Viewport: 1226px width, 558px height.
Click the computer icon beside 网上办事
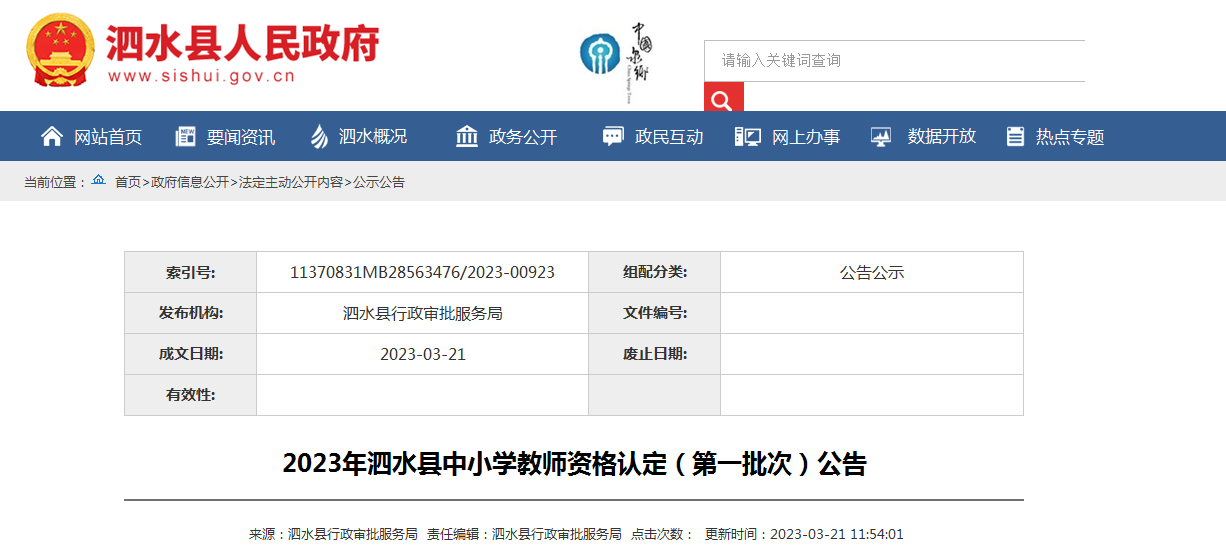tap(748, 137)
